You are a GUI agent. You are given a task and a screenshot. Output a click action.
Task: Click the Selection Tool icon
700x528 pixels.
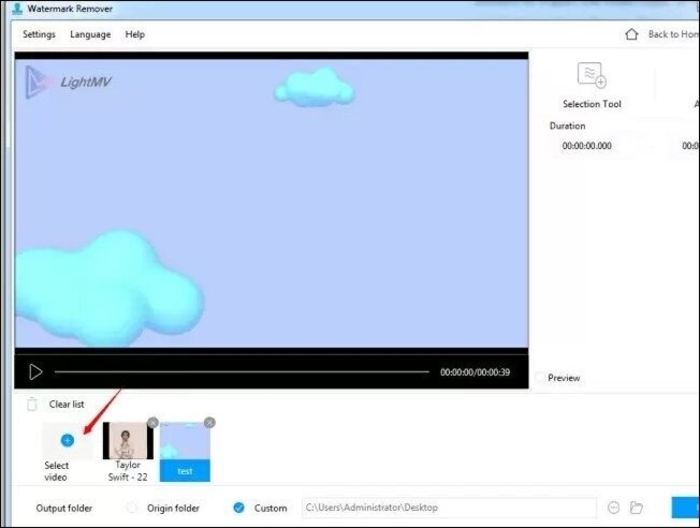click(x=592, y=75)
